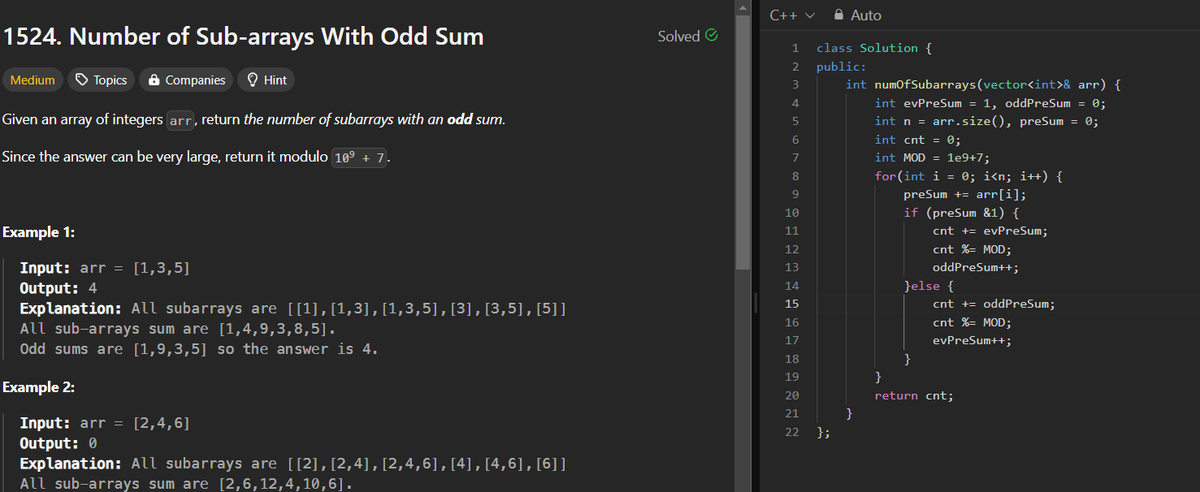The height and width of the screenshot is (492, 1200).
Task: Open the Topics tag button
Action: coord(101,80)
